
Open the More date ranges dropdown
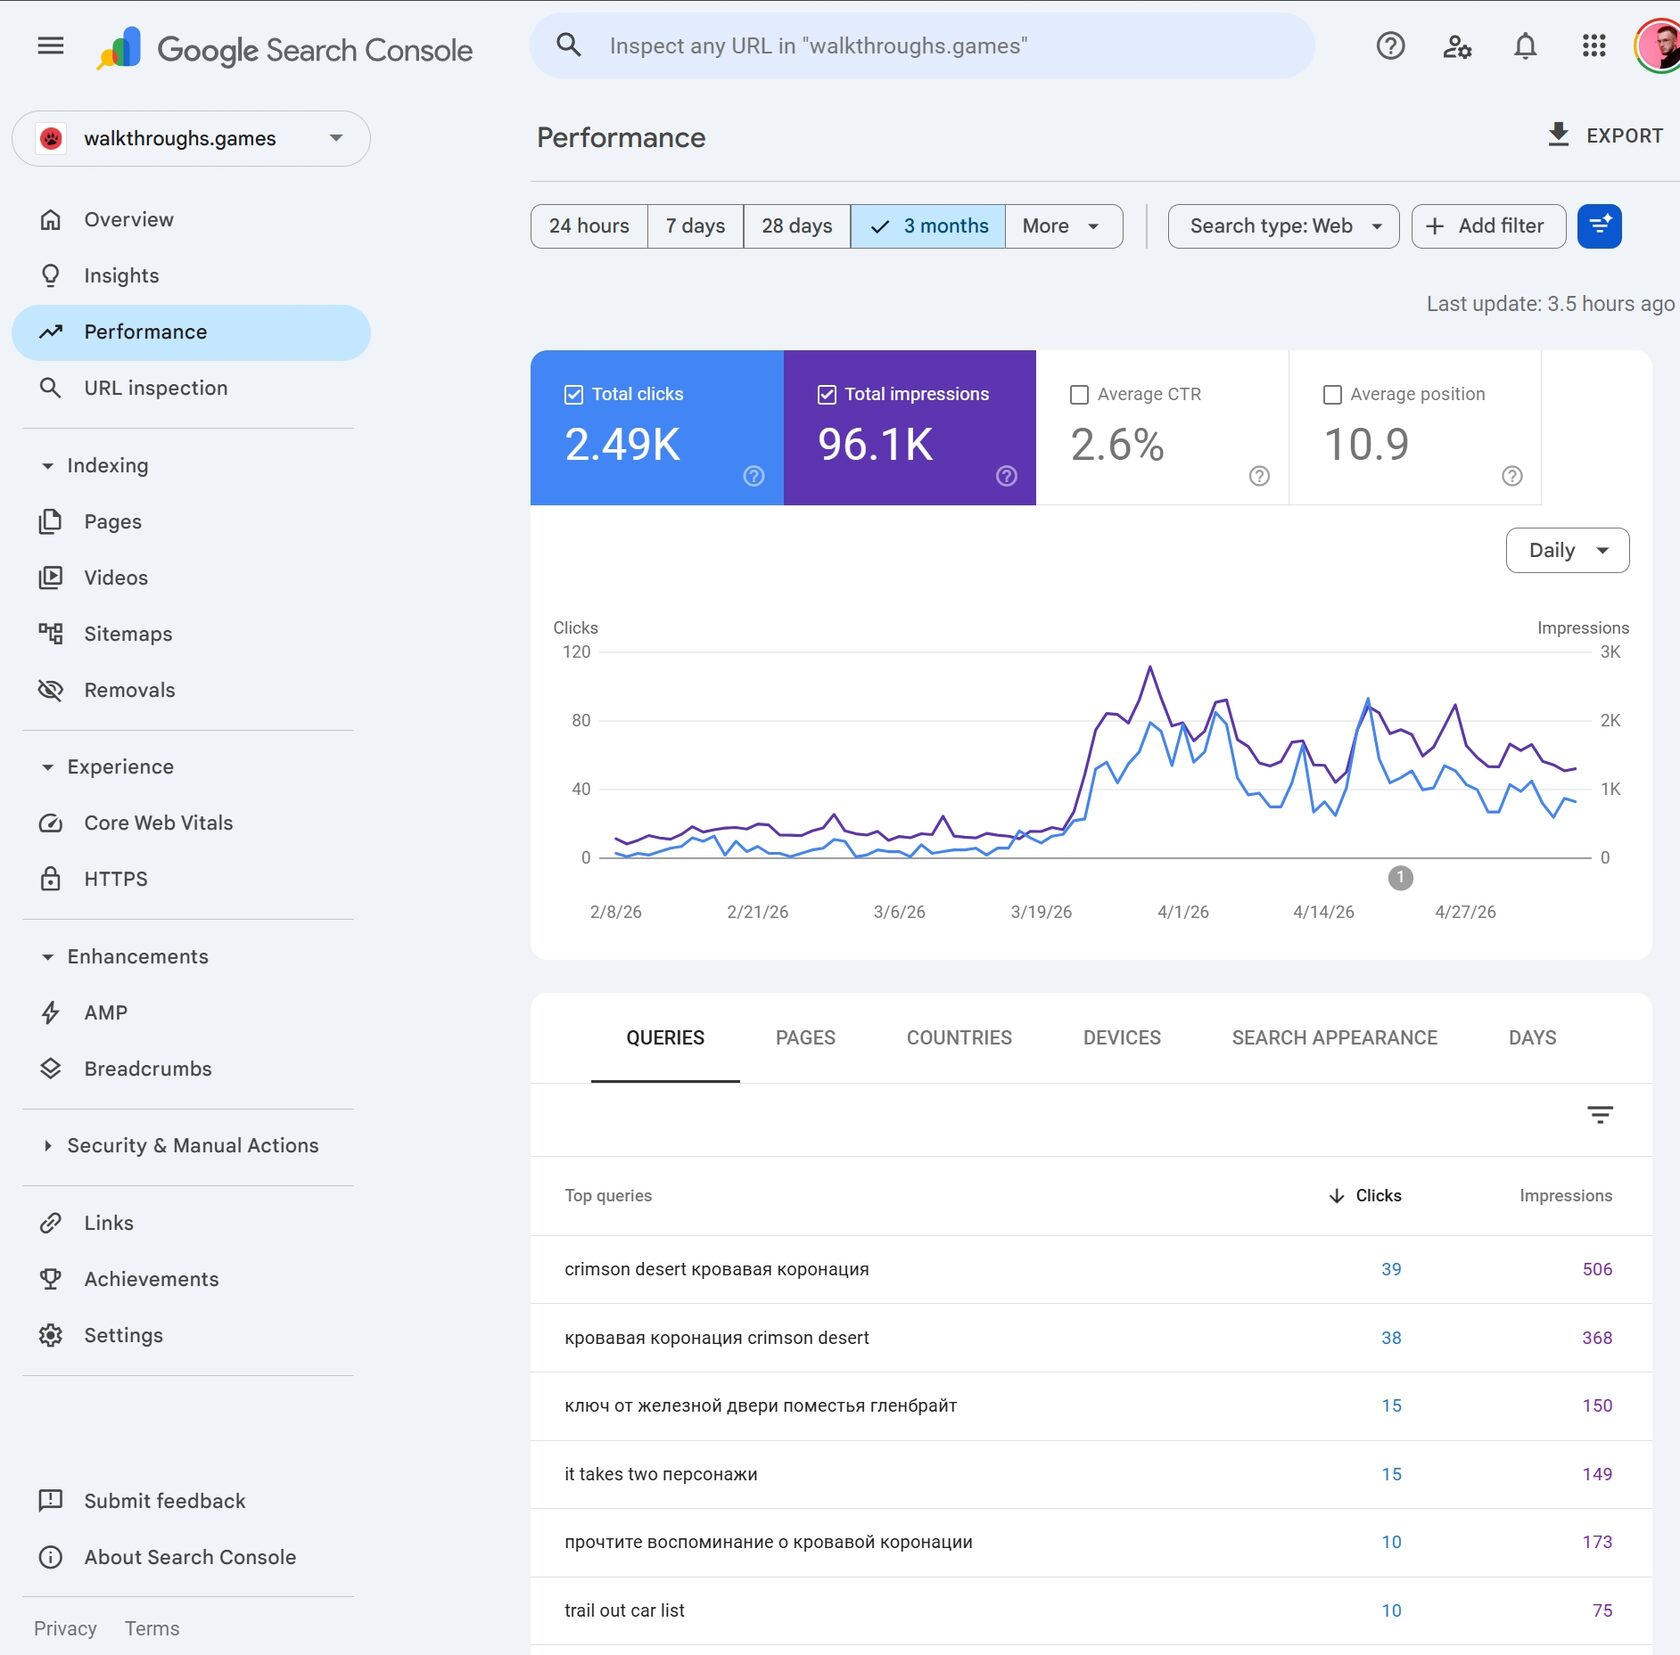point(1064,226)
